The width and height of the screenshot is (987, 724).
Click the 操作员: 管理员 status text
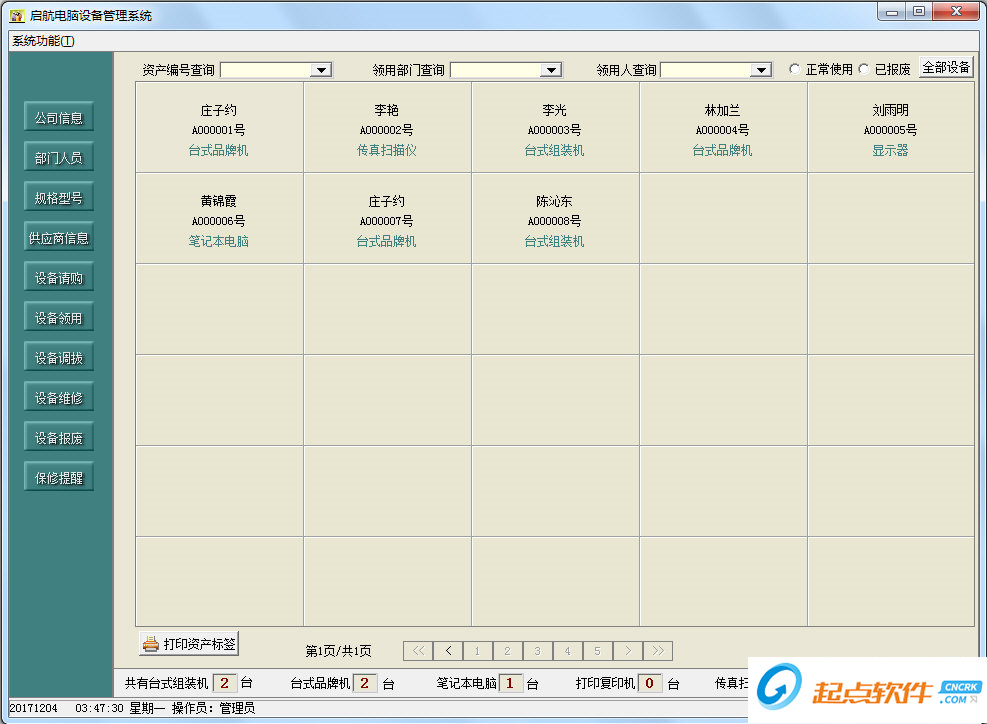click(213, 708)
